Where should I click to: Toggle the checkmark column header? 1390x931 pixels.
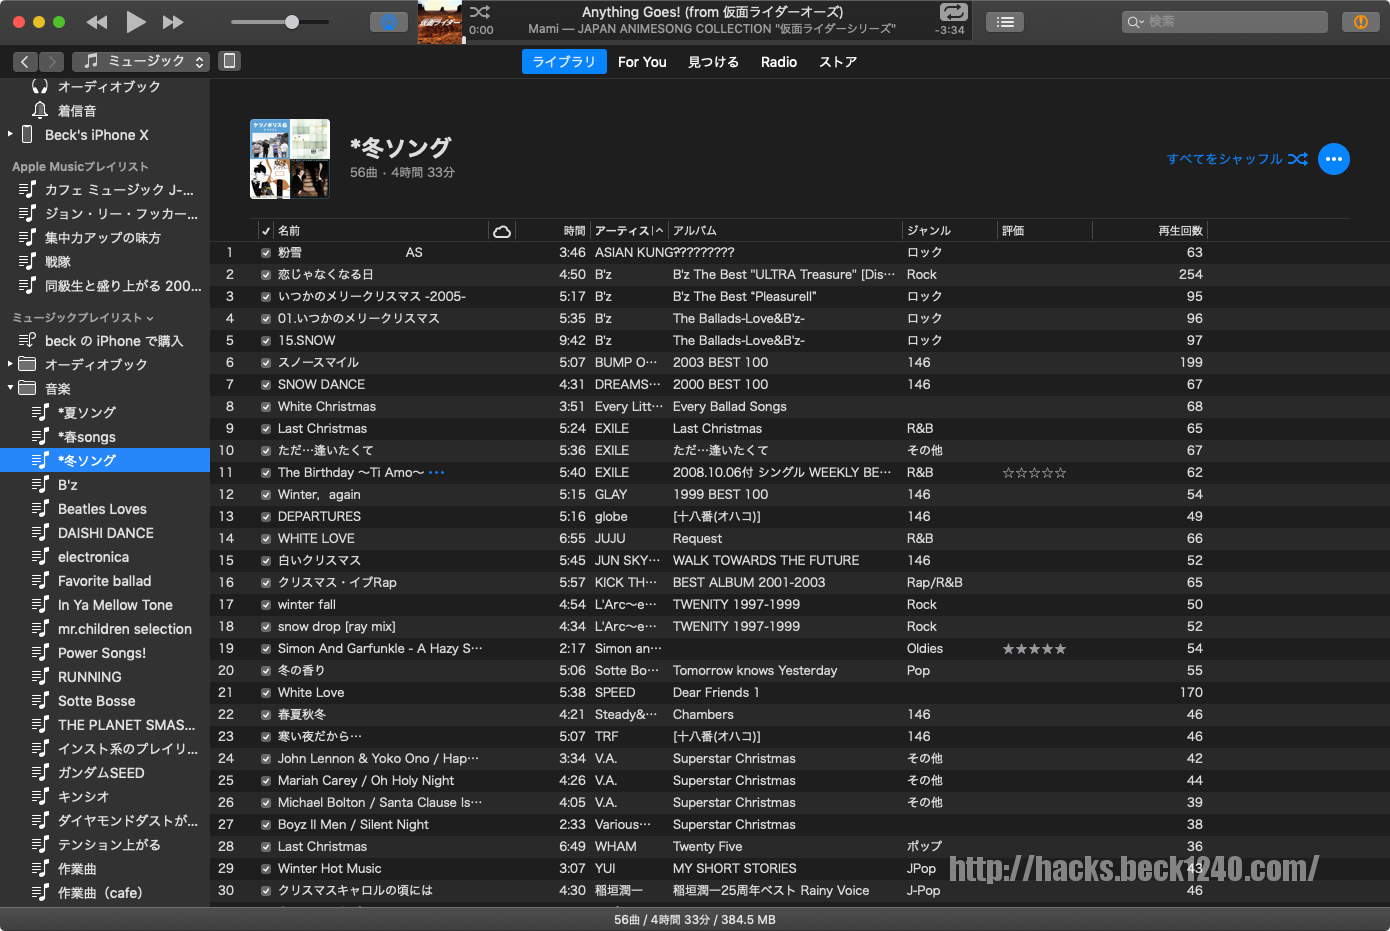click(266, 231)
